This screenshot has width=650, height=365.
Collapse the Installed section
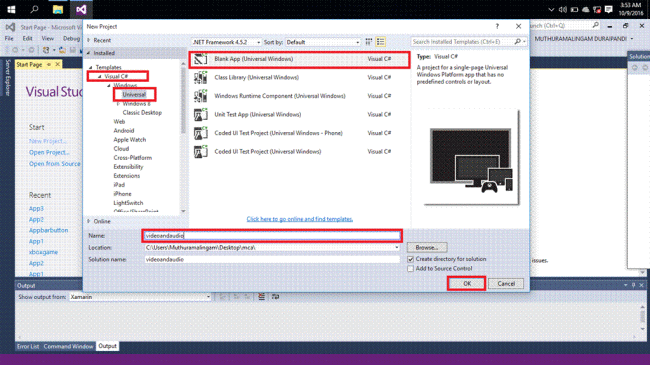[x=89, y=53]
